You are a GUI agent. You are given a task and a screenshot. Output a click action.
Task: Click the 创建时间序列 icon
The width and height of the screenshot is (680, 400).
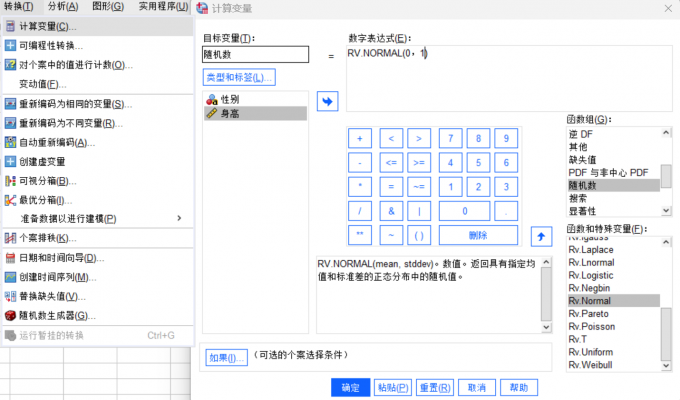[10, 277]
